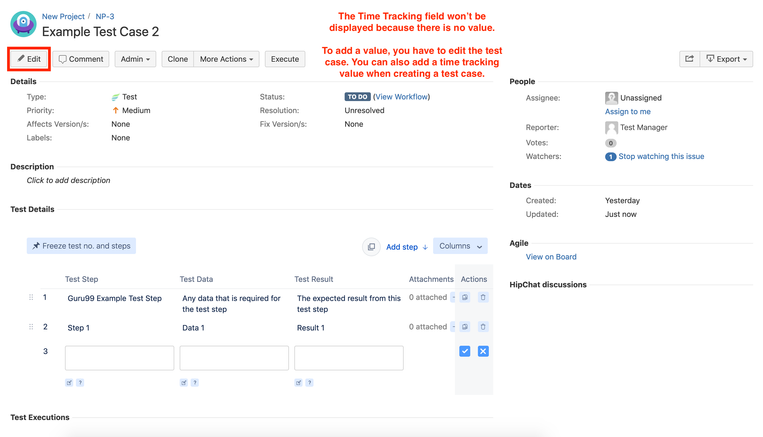Image resolution: width=763 pixels, height=437 pixels.
Task: Delete step 1 Guru99 Example Test Step
Action: [483, 297]
